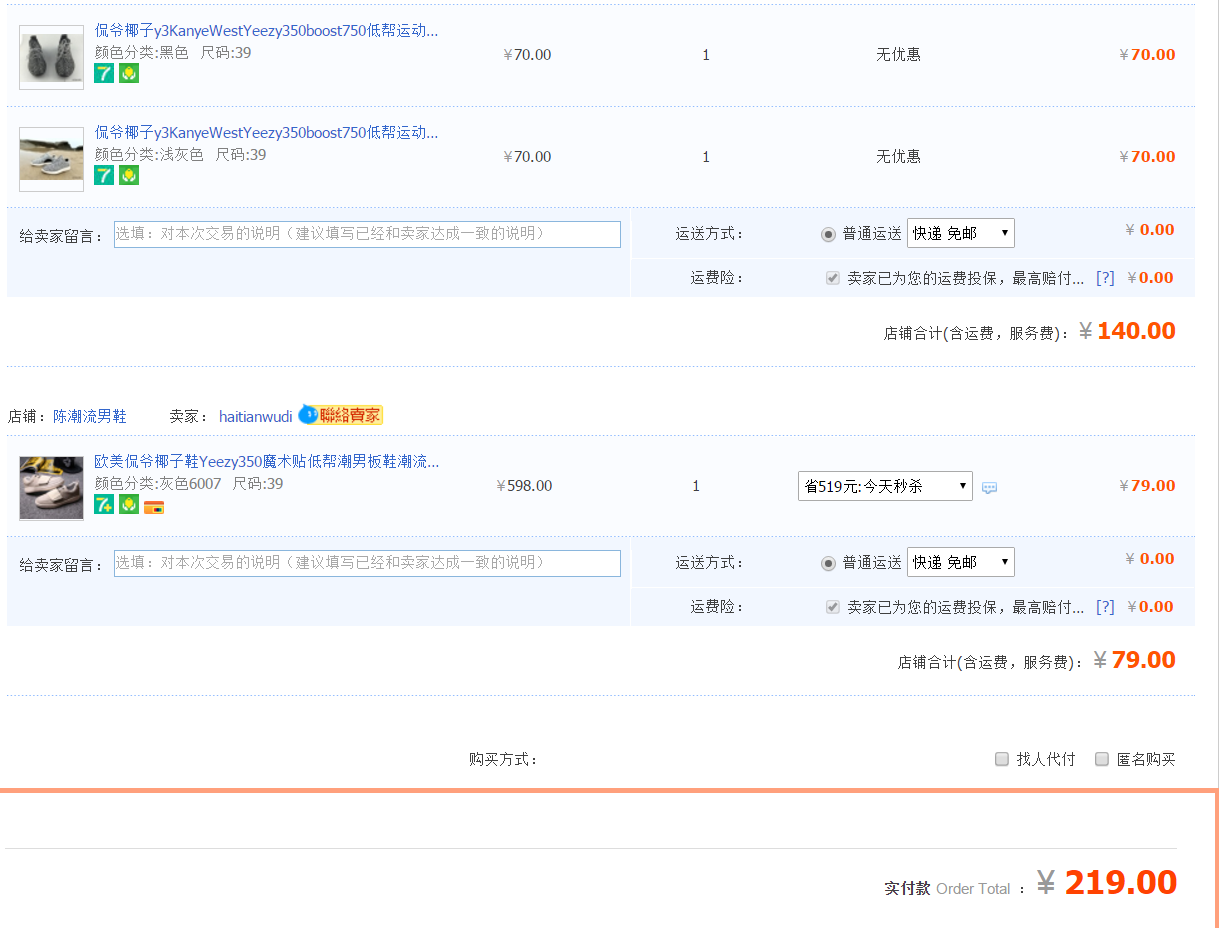The width and height of the screenshot is (1219, 928).
Task: Click the 7+ return badge under the gray 6007 shoes
Action: (x=104, y=505)
